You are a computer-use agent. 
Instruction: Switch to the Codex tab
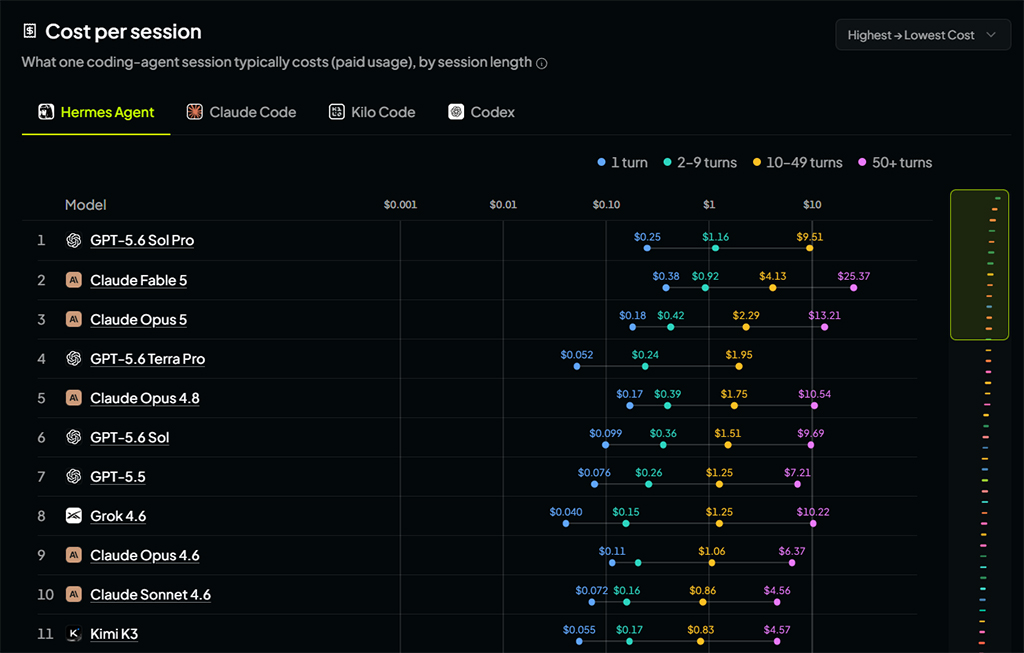pyautogui.click(x=481, y=112)
